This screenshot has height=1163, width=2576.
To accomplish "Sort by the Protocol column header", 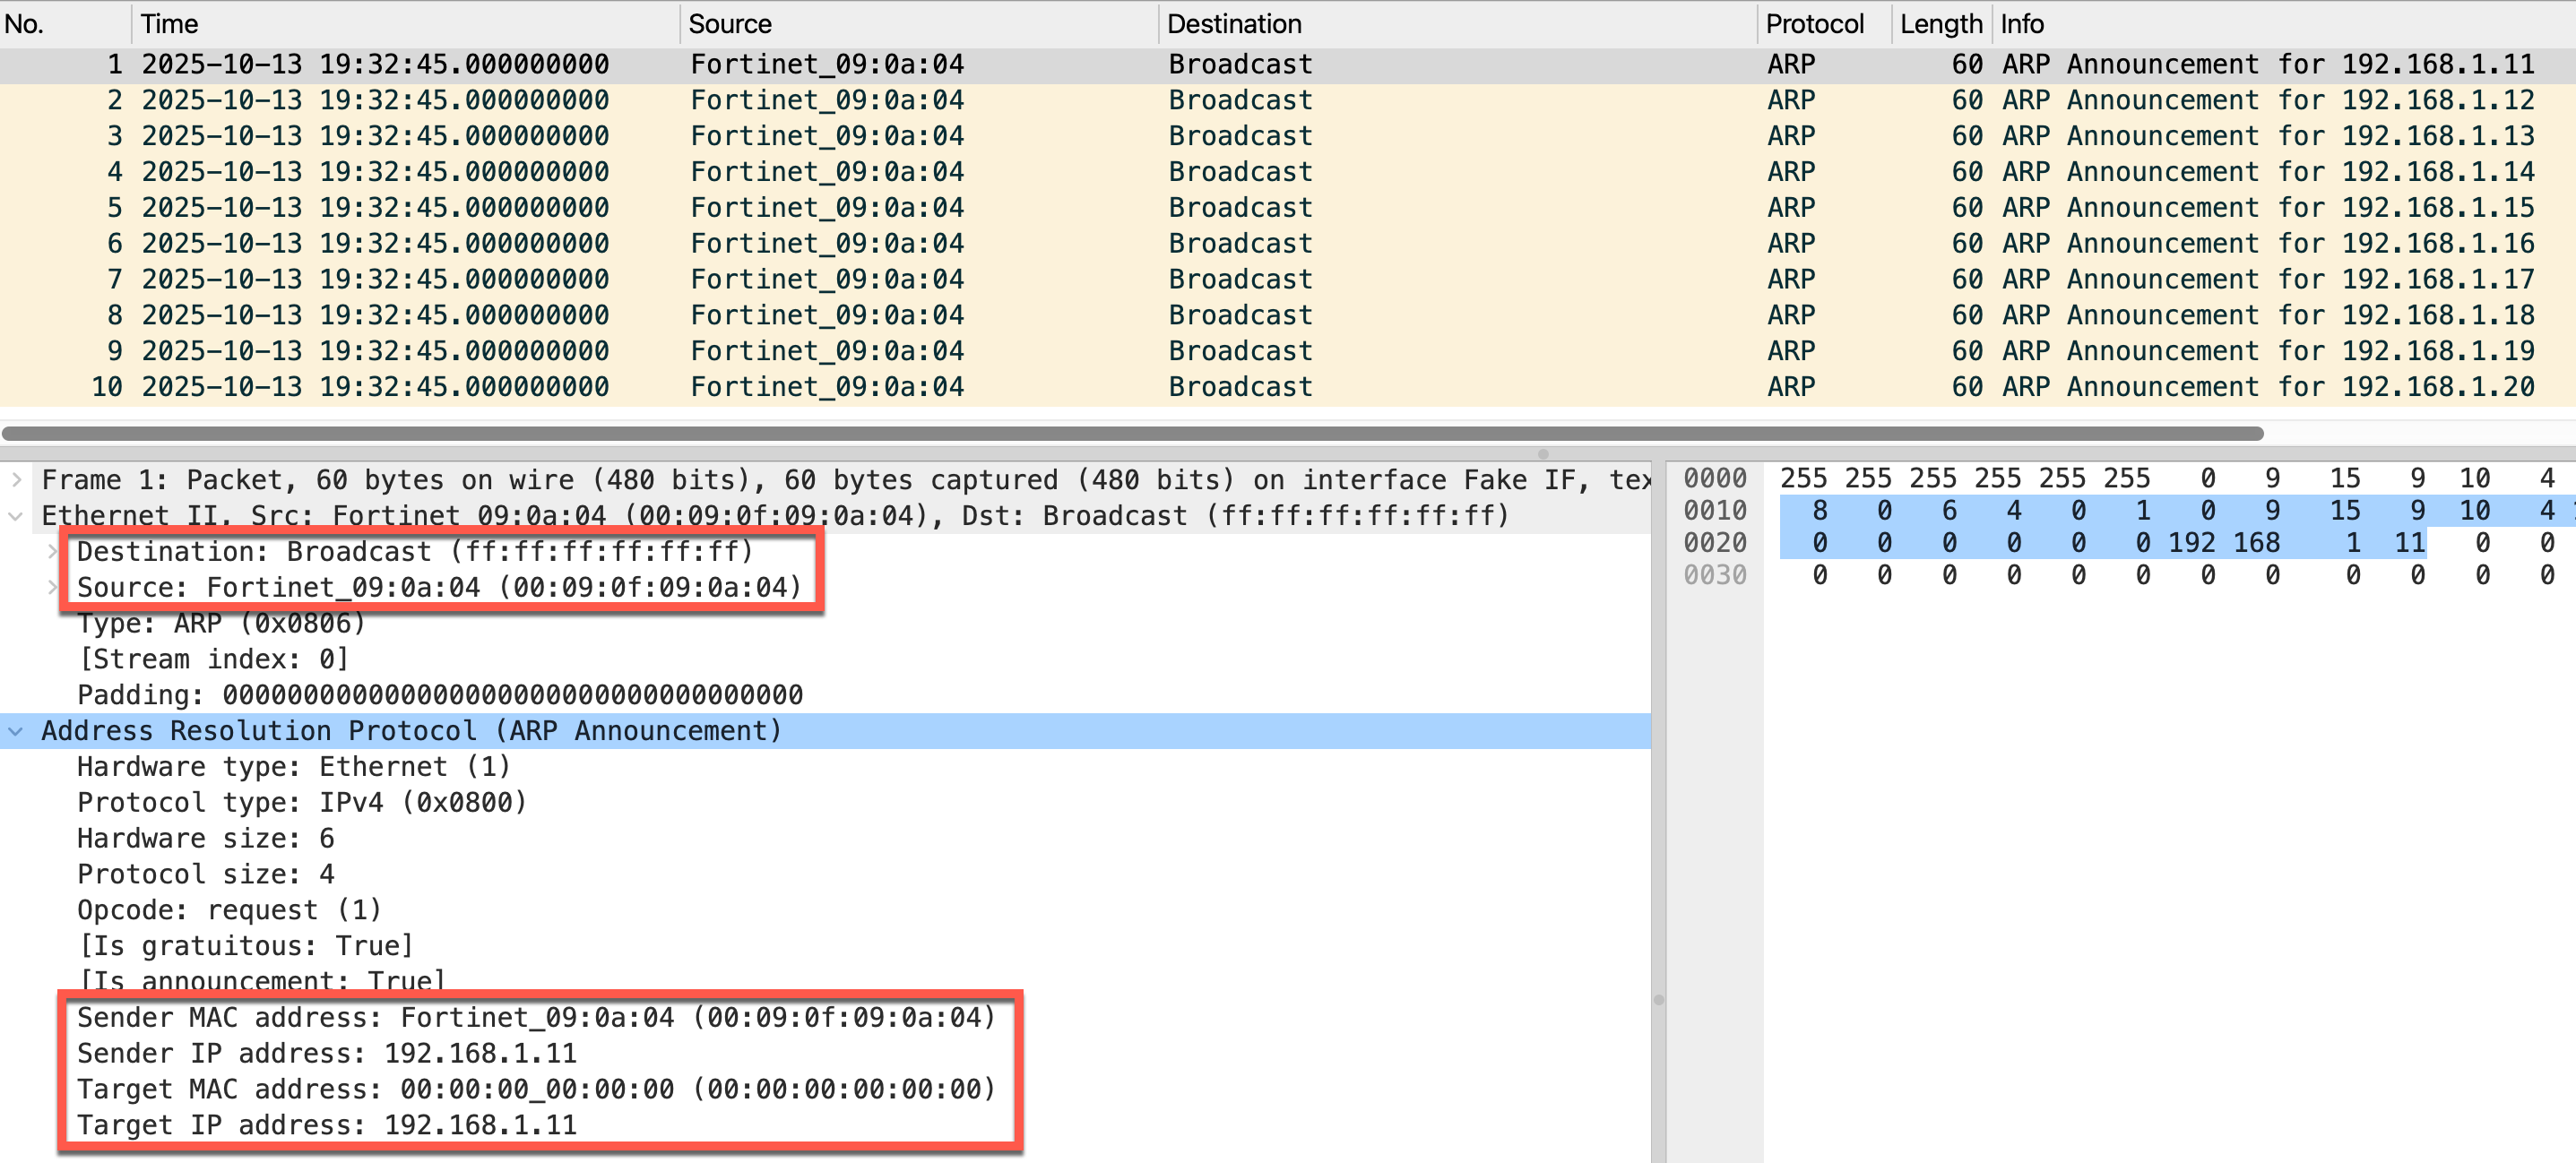I will (1814, 24).
